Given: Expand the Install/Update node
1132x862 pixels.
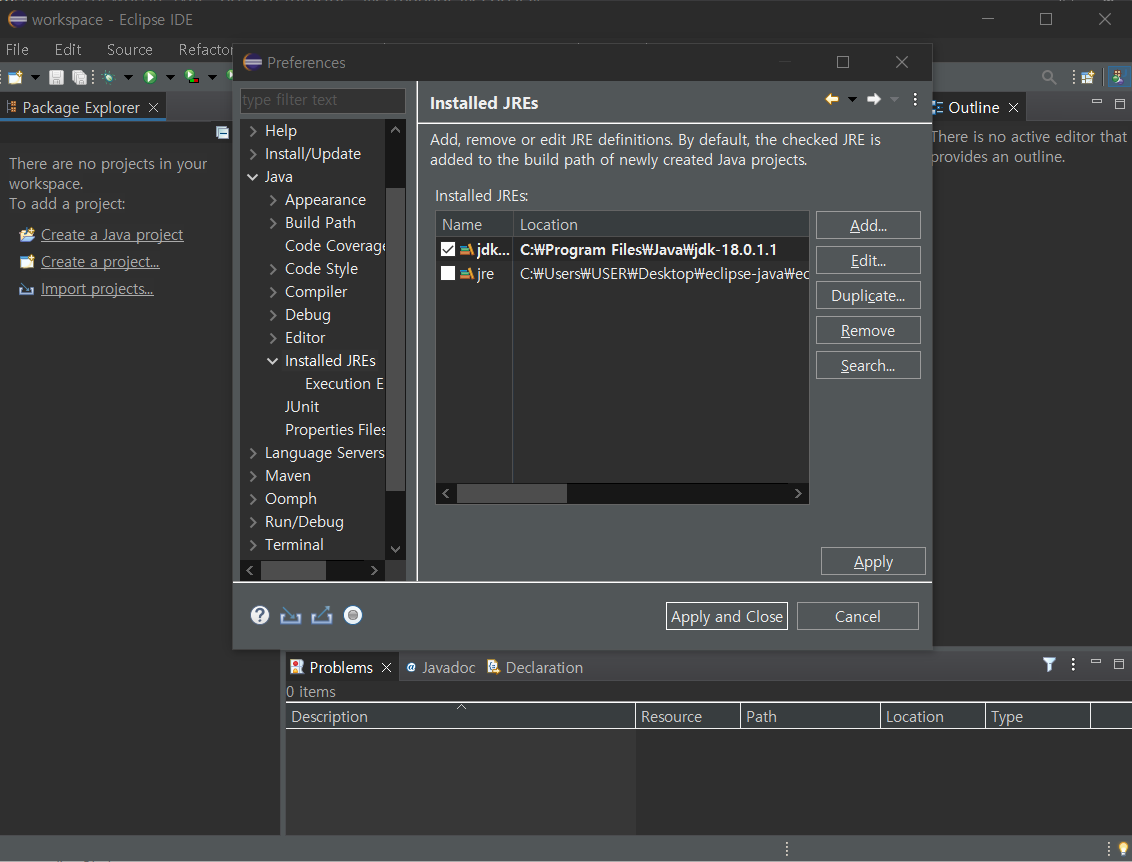Looking at the screenshot, I should (253, 154).
